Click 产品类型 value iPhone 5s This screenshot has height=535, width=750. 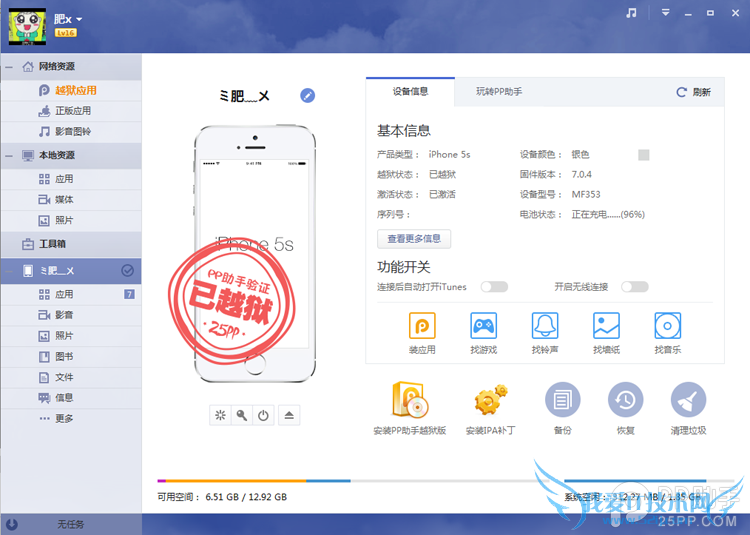click(x=449, y=154)
